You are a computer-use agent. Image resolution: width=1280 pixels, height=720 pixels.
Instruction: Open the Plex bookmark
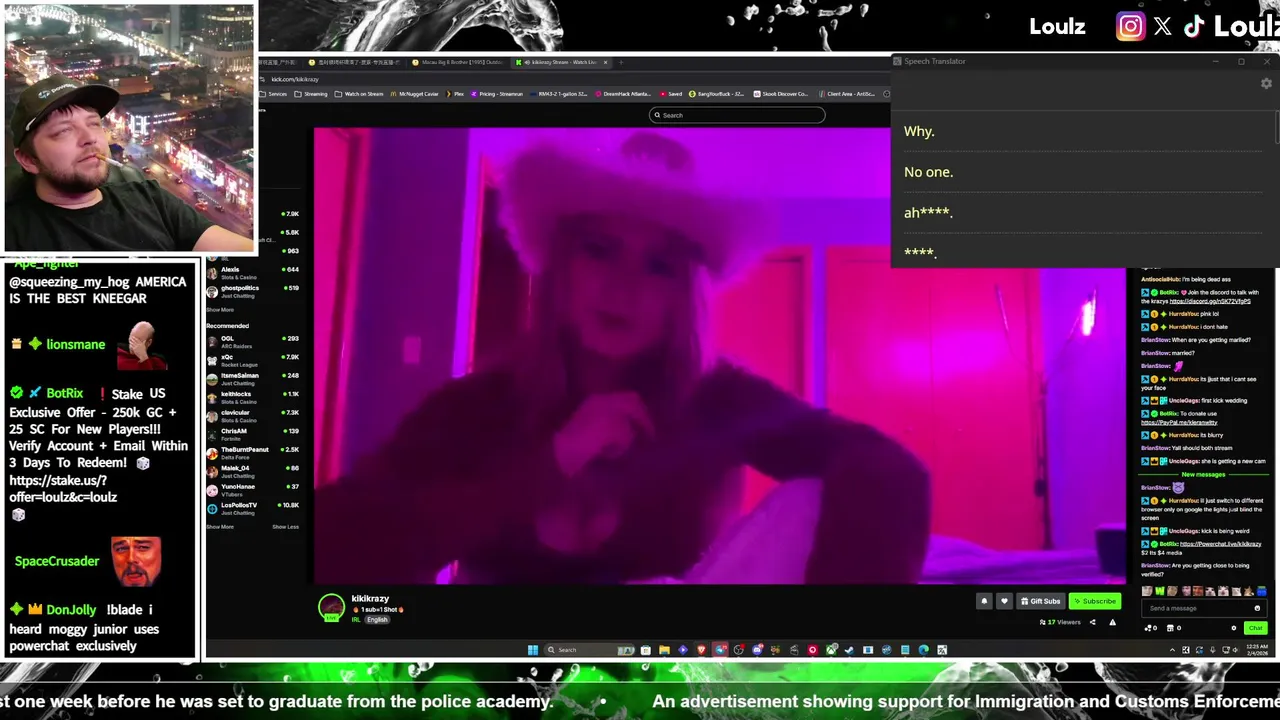tap(455, 94)
